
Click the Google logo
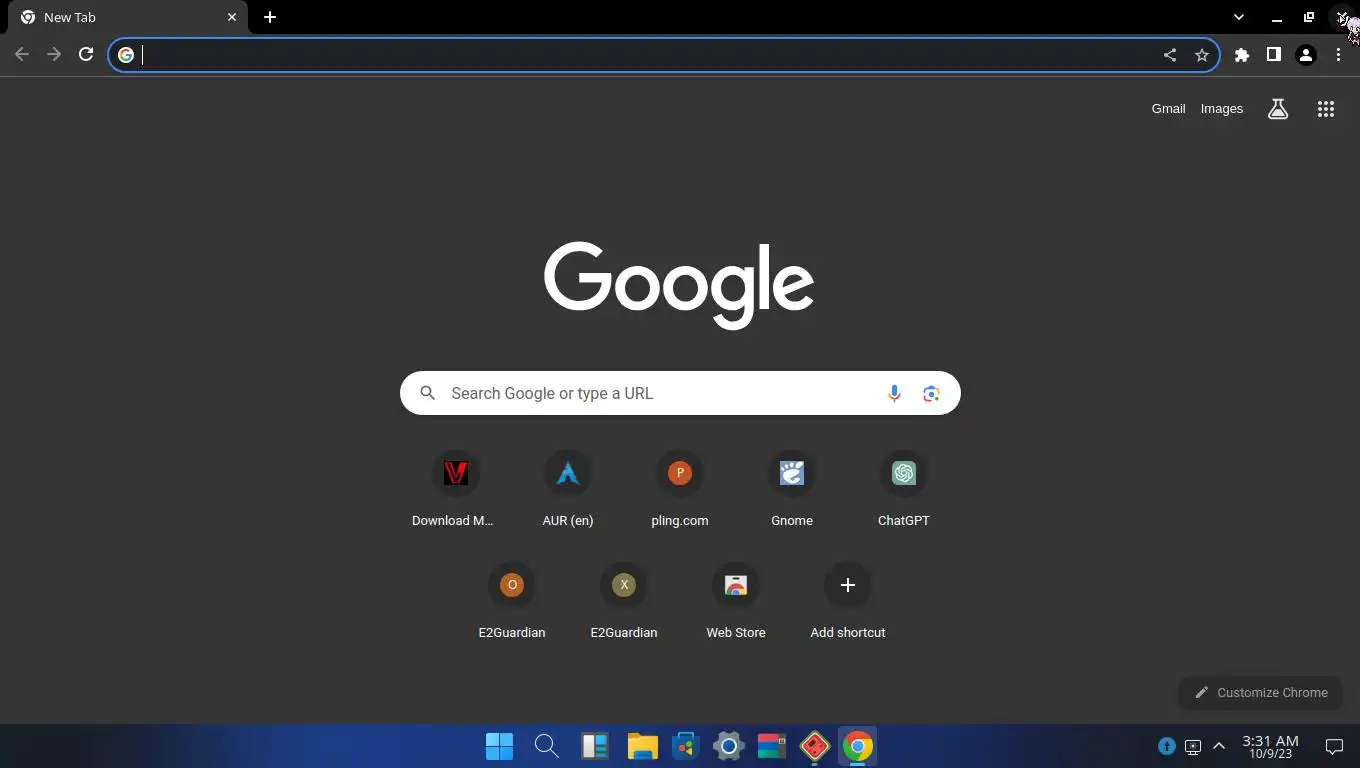tap(679, 285)
